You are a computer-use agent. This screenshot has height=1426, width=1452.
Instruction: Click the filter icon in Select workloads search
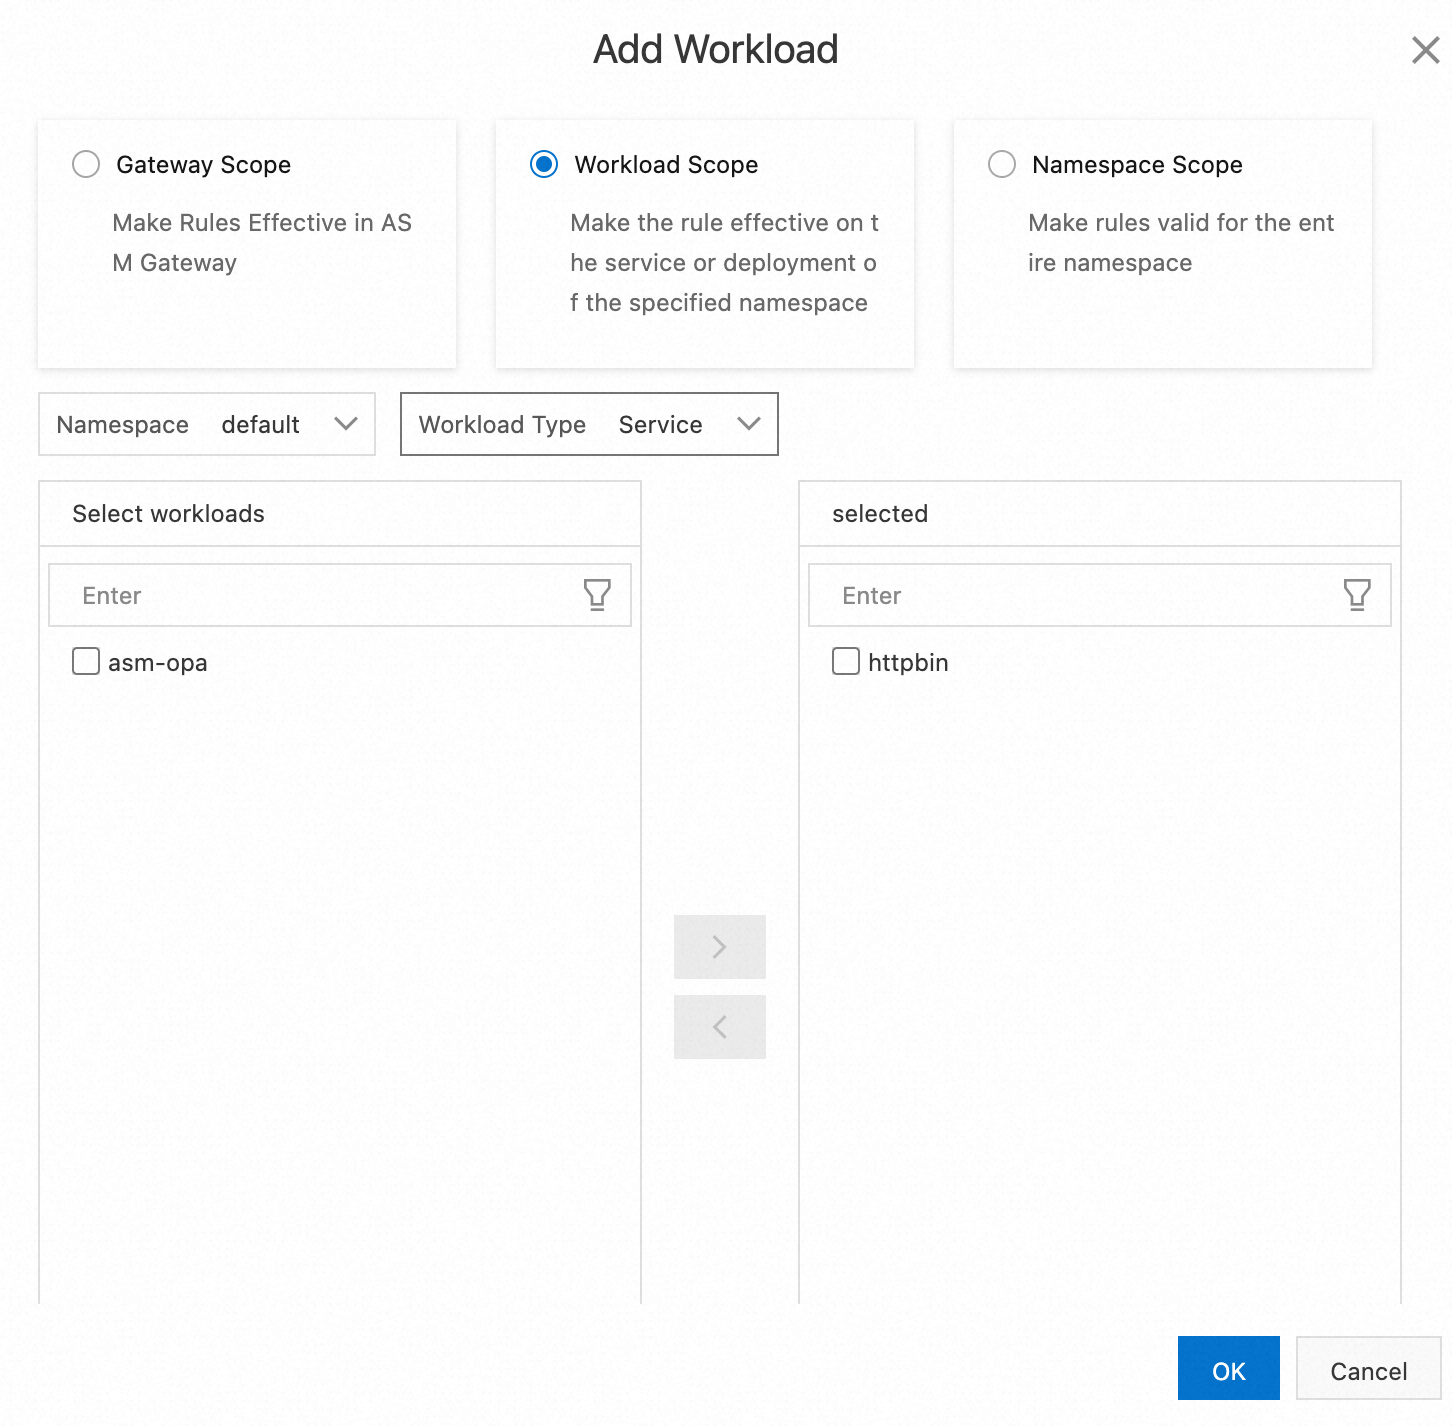click(597, 595)
